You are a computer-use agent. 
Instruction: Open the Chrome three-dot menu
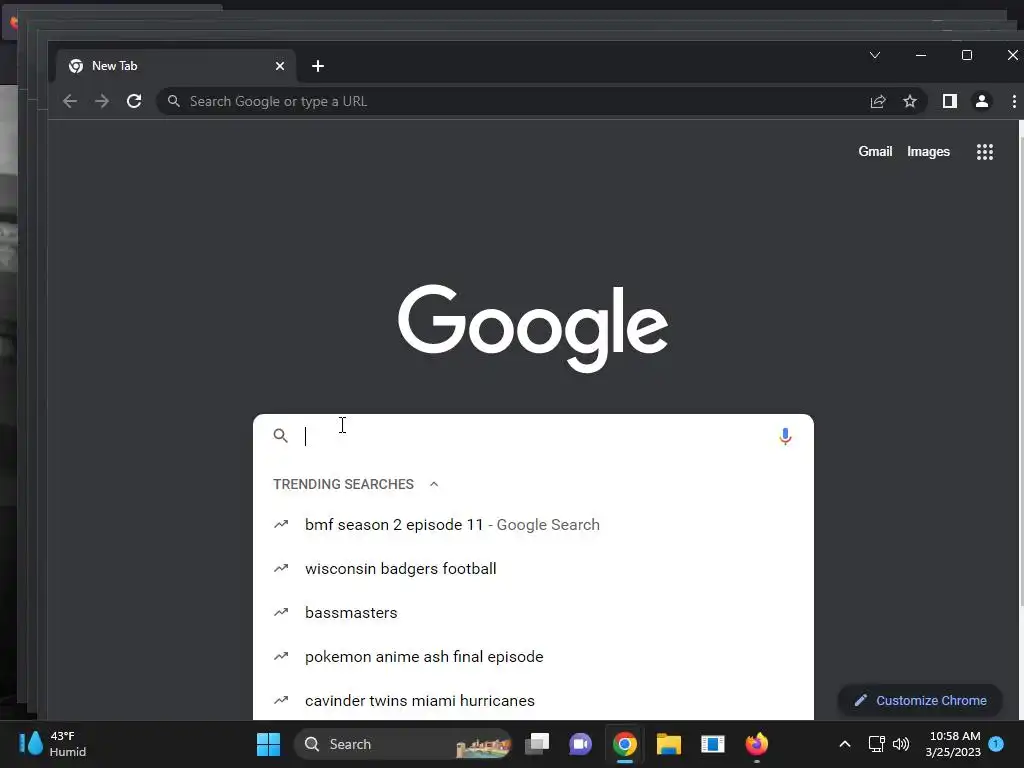(1014, 101)
